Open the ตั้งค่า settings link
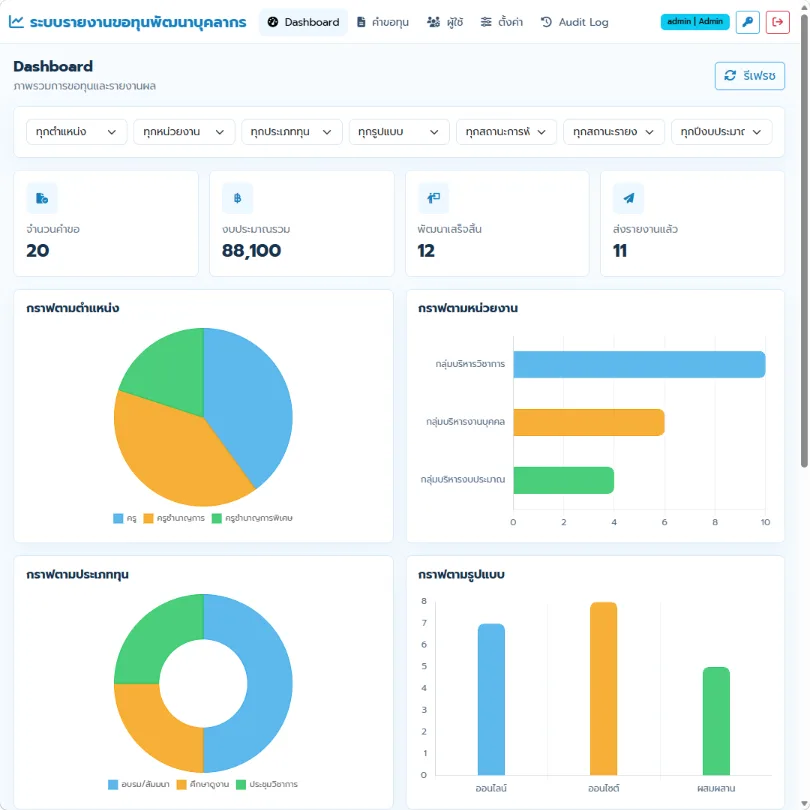810x810 pixels. click(x=501, y=22)
